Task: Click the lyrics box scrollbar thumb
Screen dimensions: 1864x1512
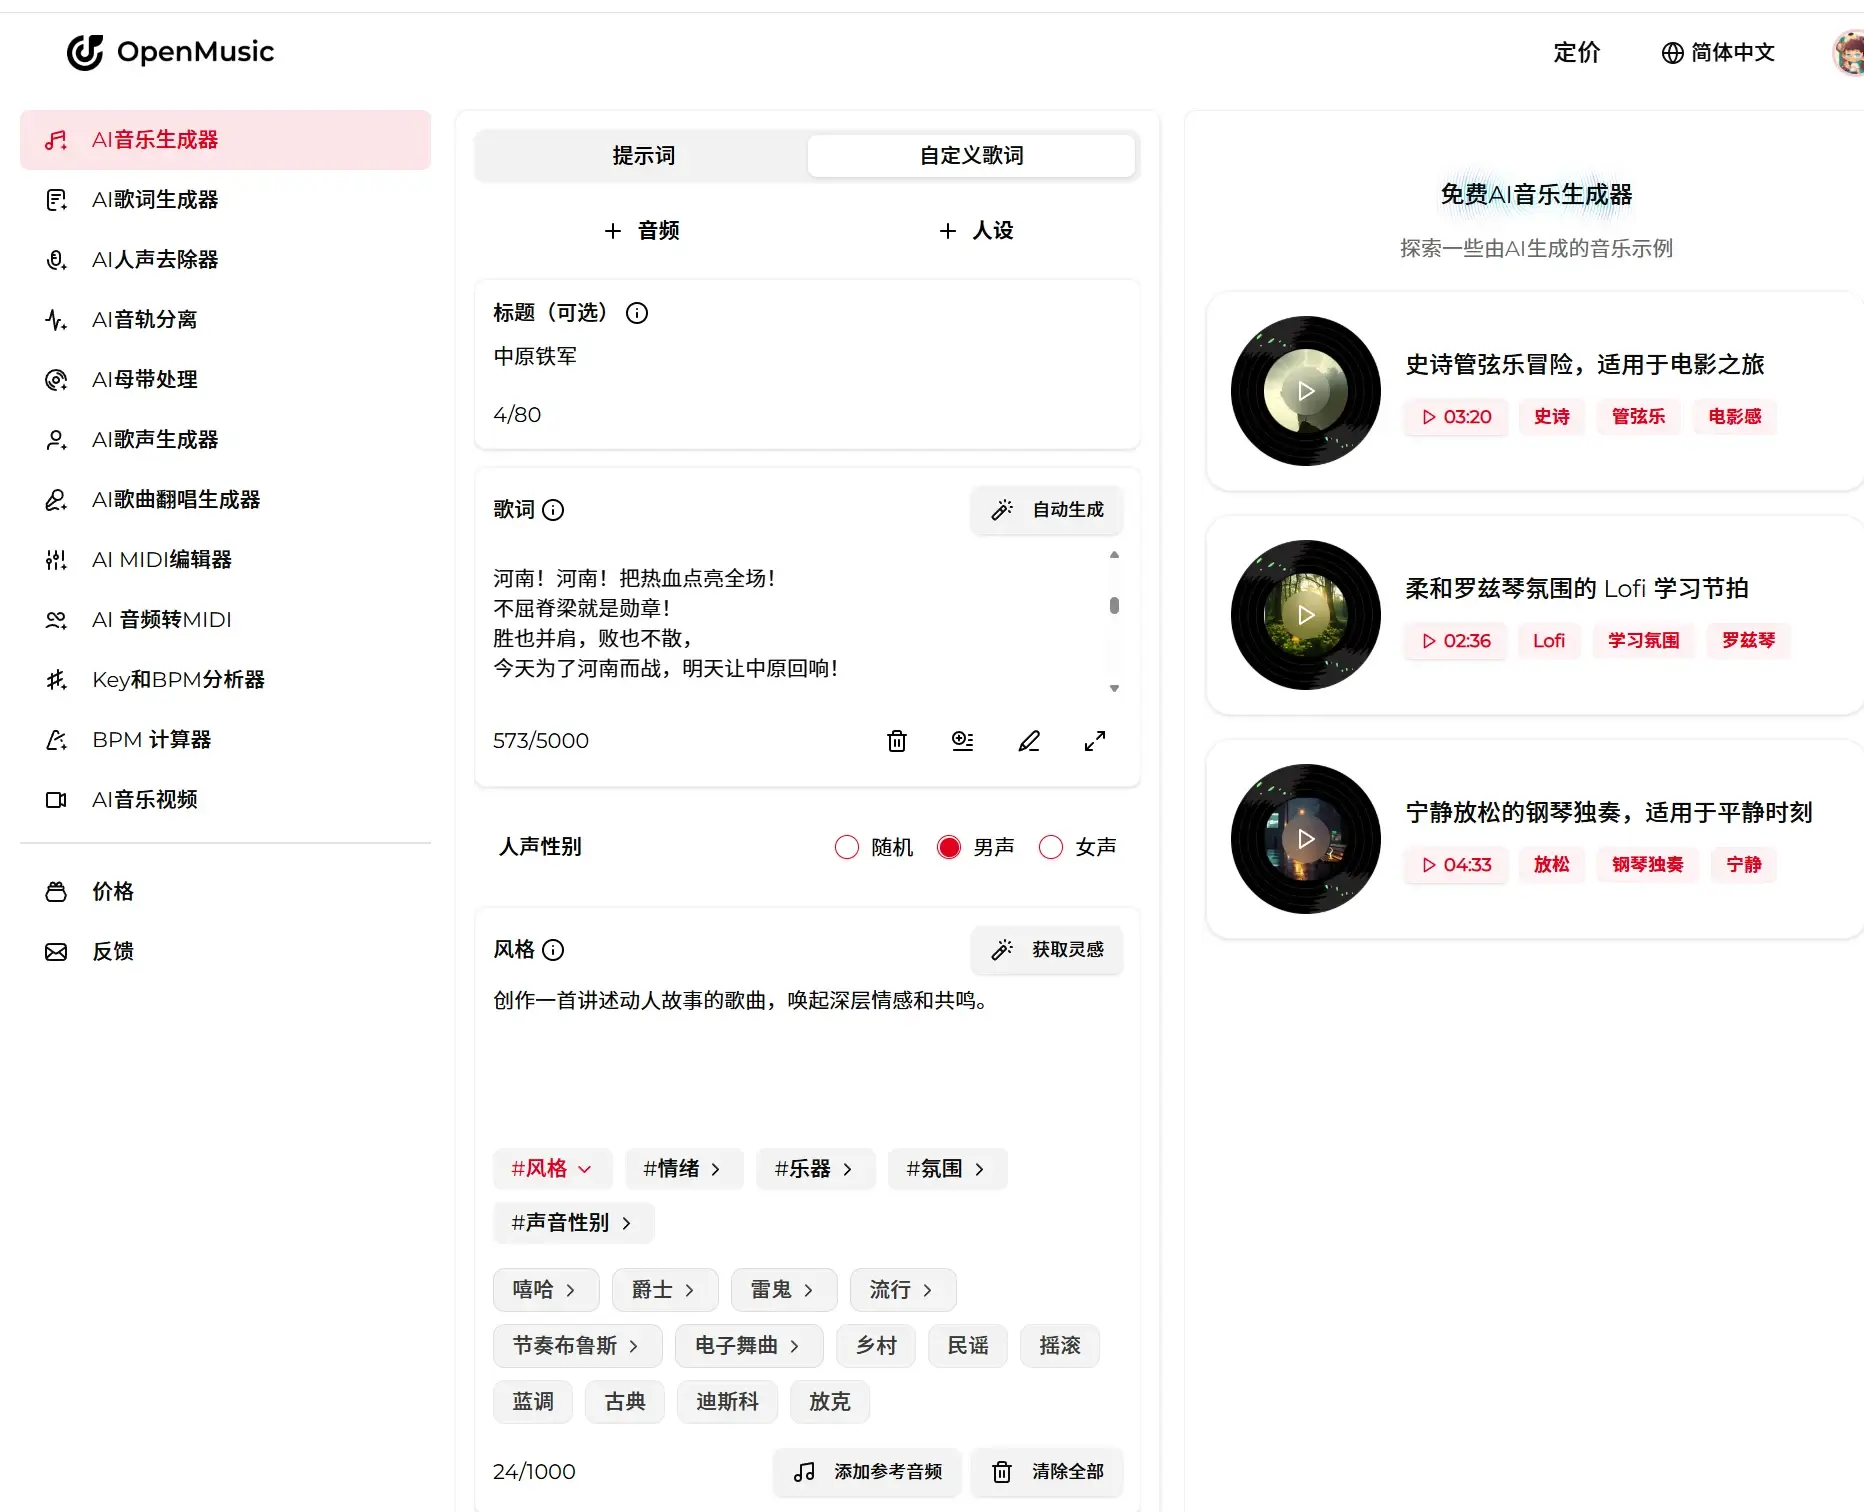Action: pos(1114,605)
